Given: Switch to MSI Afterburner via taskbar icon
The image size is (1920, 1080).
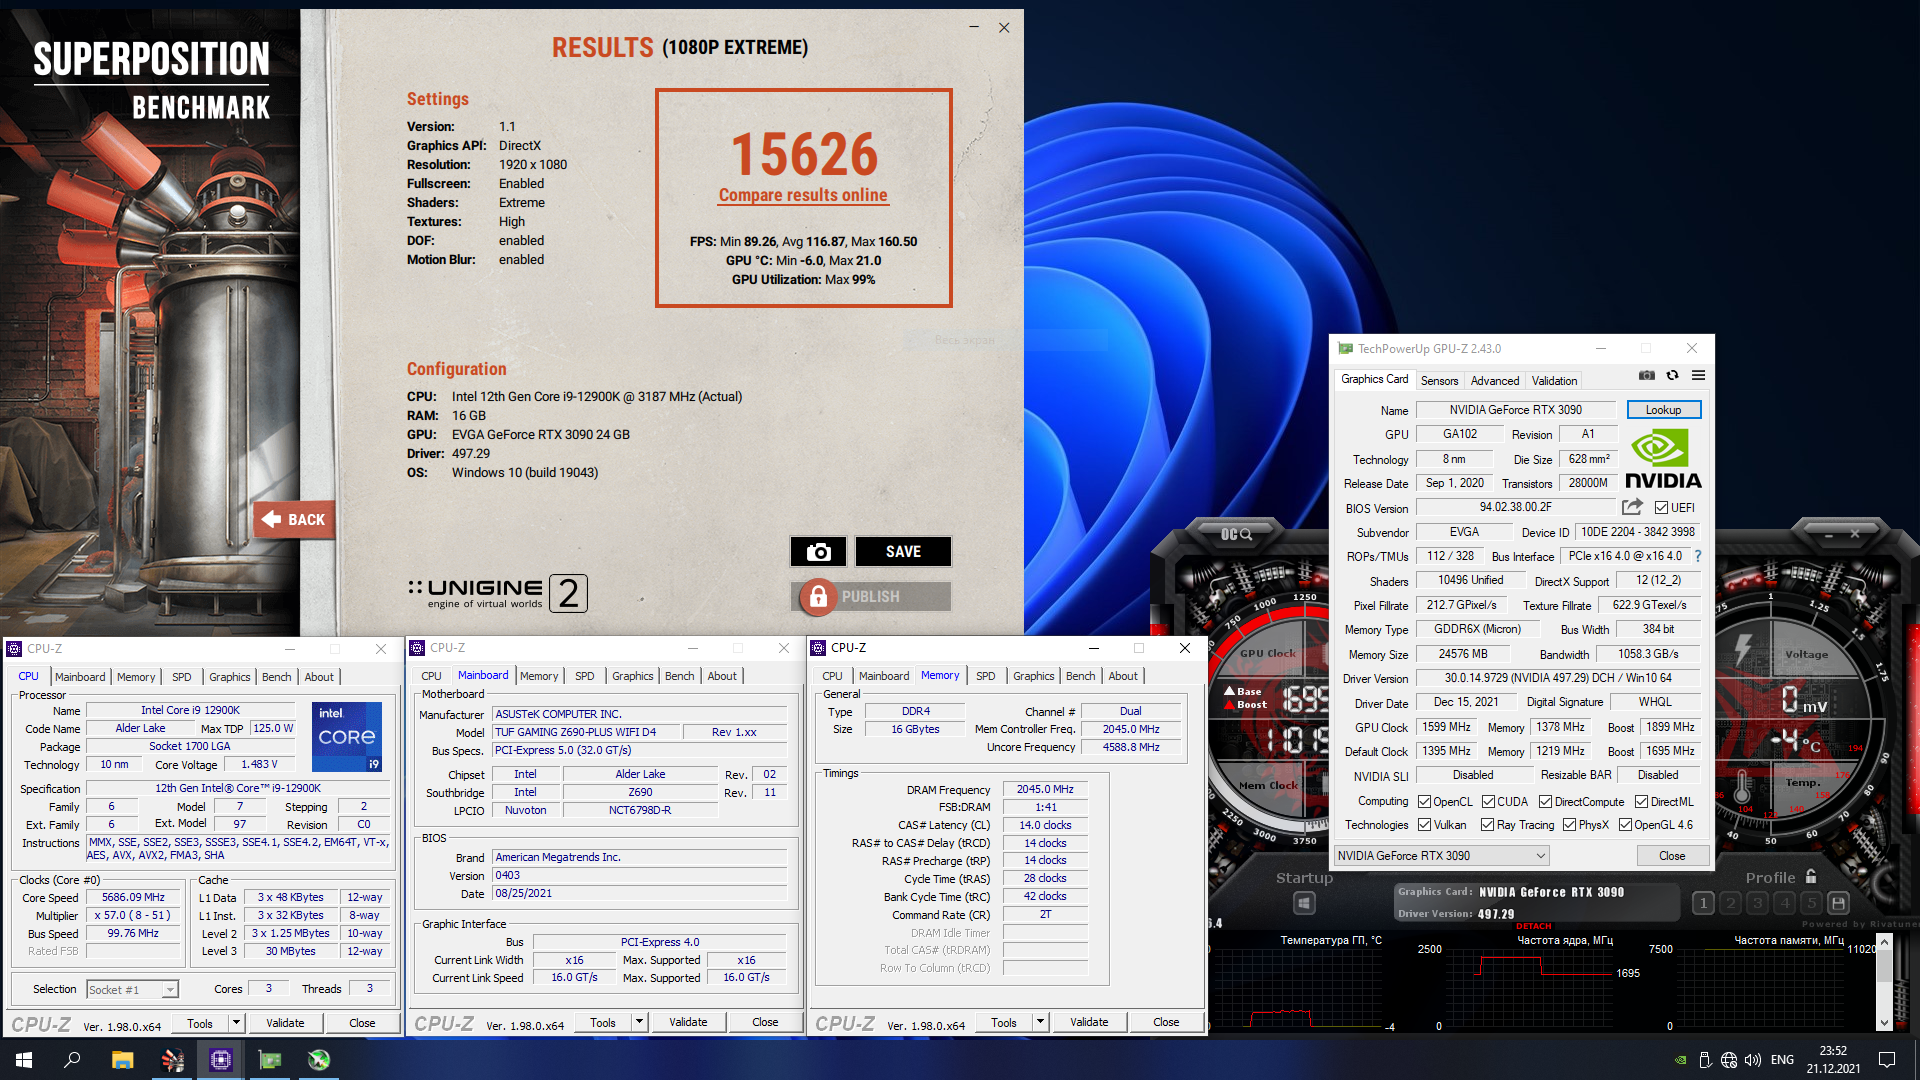Looking at the screenshot, I should pyautogui.click(x=319, y=1059).
